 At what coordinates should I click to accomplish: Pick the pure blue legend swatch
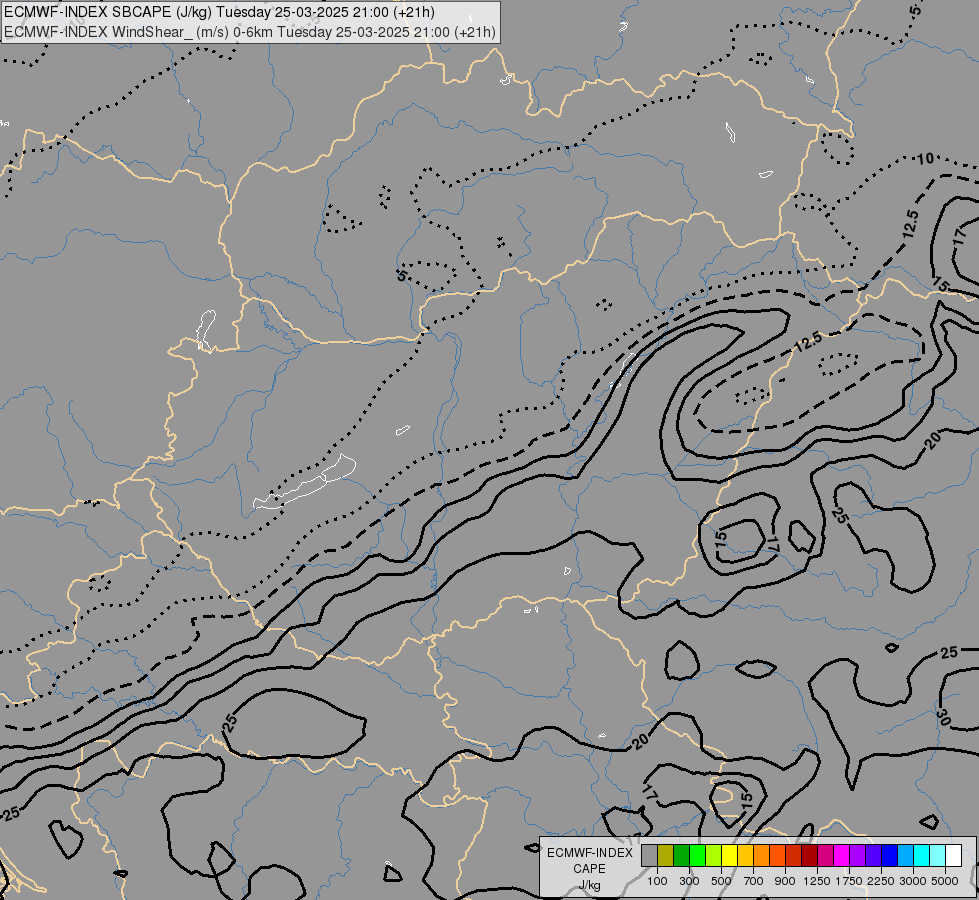(x=889, y=855)
